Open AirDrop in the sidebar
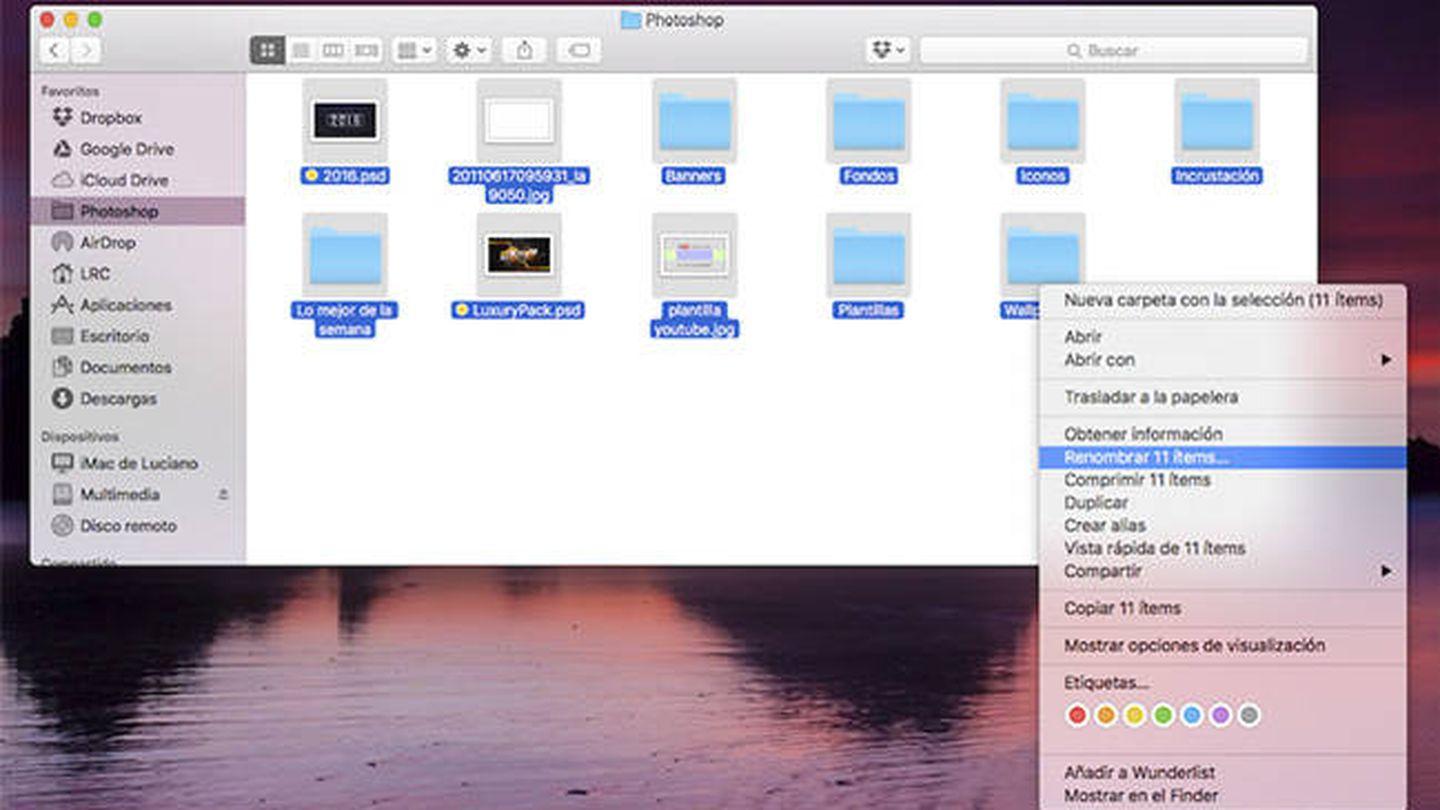Viewport: 1440px width, 810px height. click(x=107, y=242)
